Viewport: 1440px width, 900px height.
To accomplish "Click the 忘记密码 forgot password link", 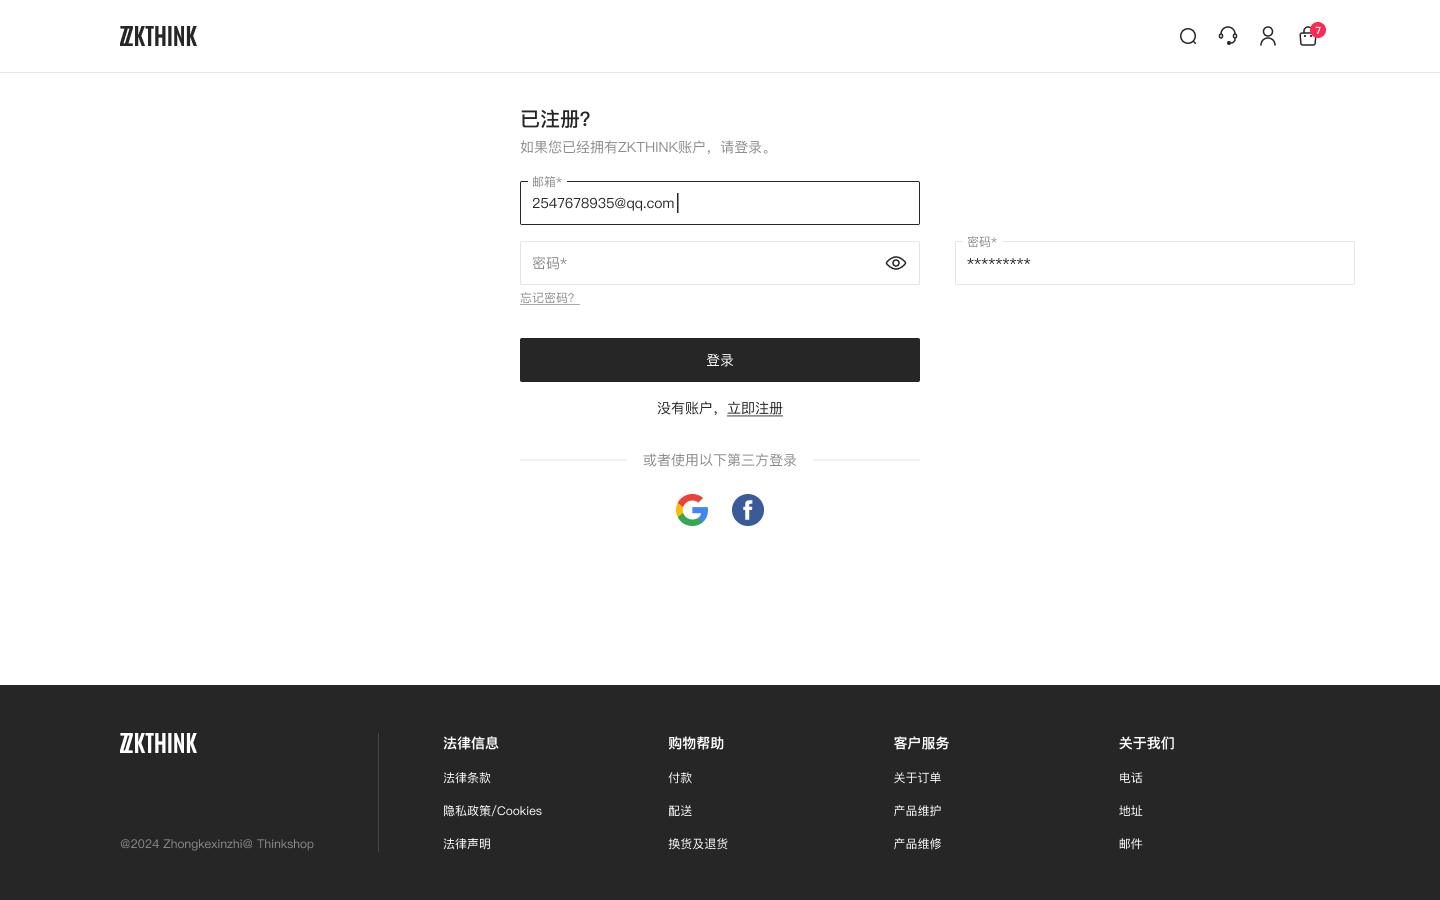I will 549,298.
